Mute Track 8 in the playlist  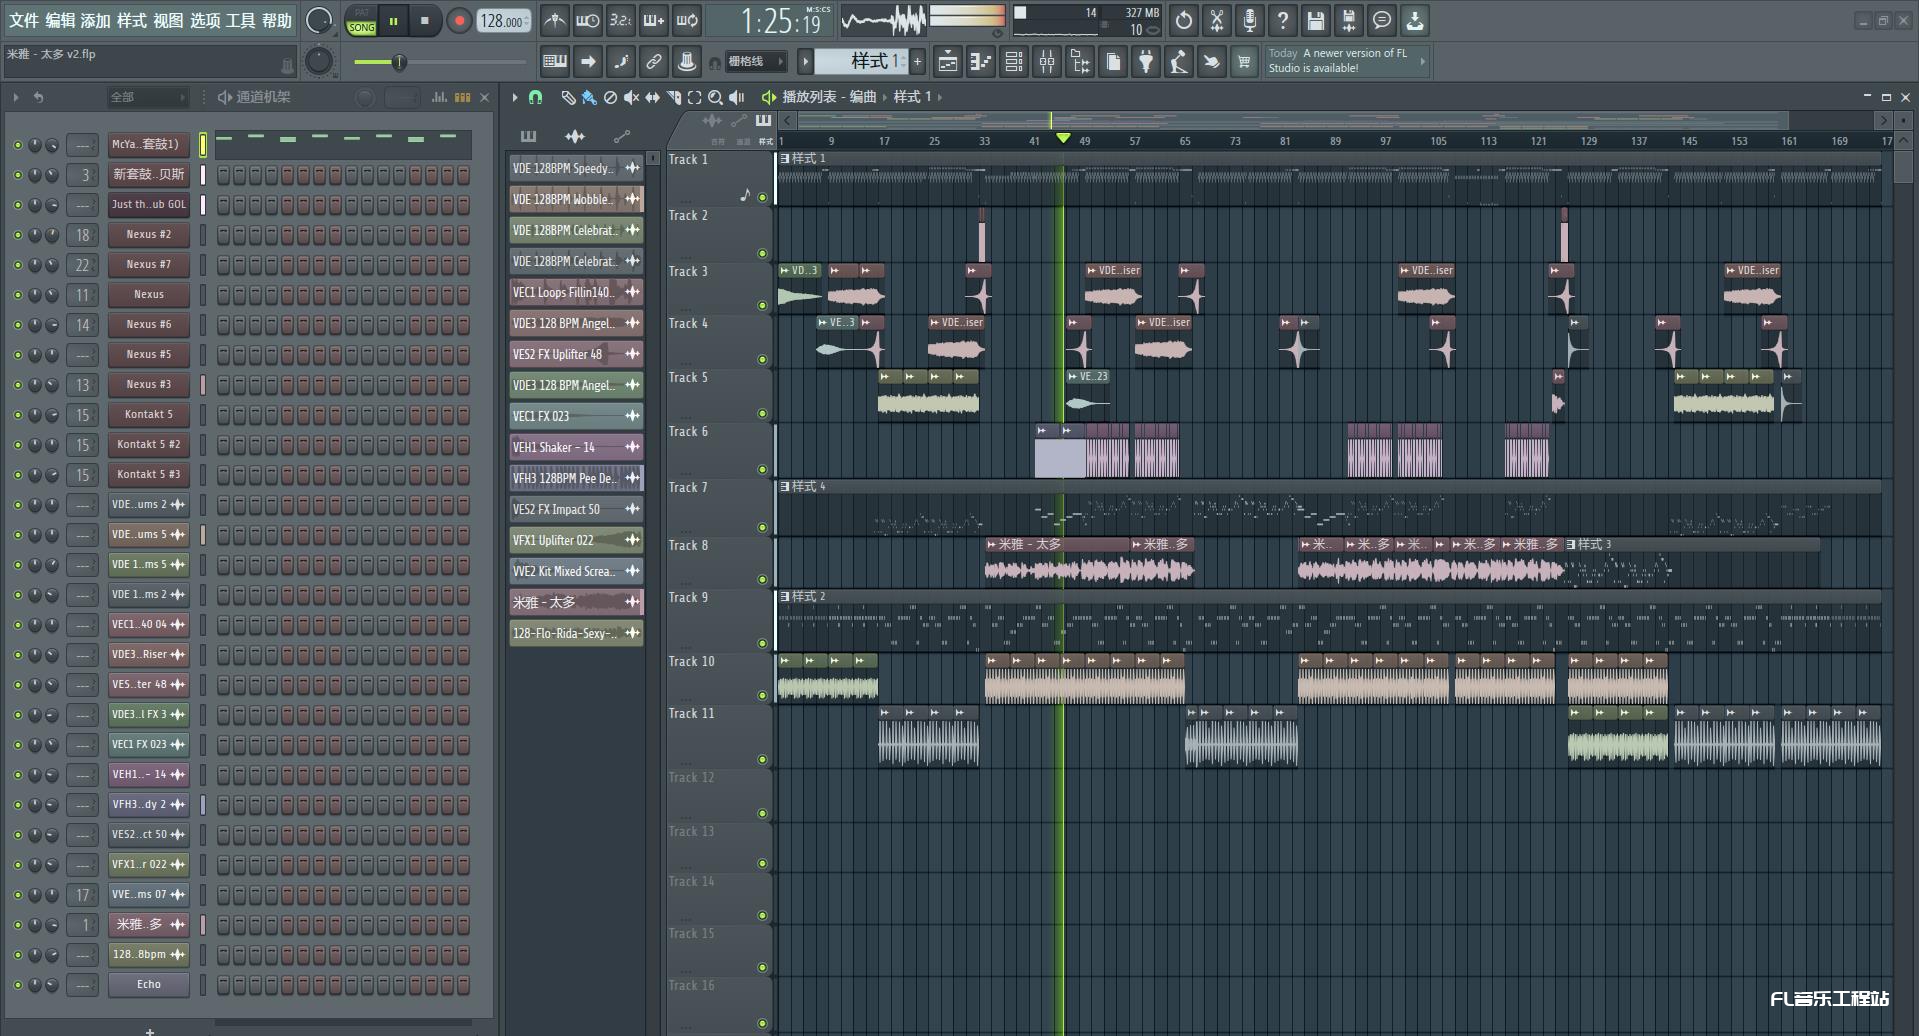coord(763,579)
